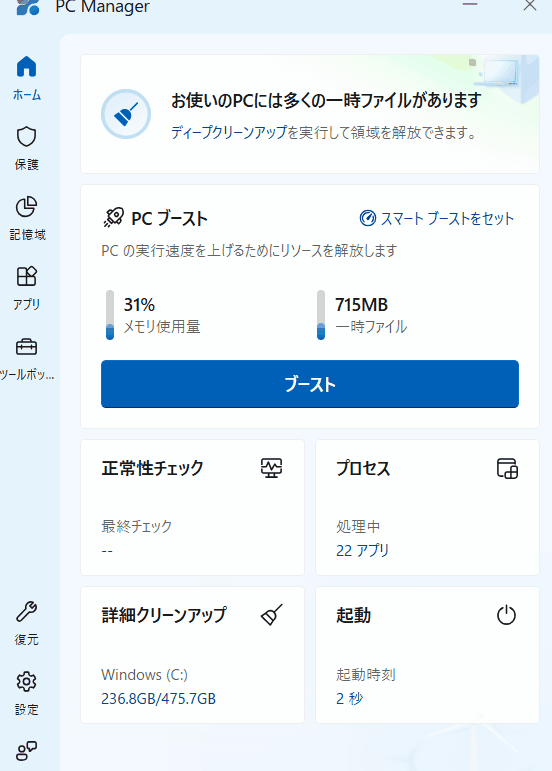Click the メモリ使用量 31% usage bar

(x=110, y=315)
